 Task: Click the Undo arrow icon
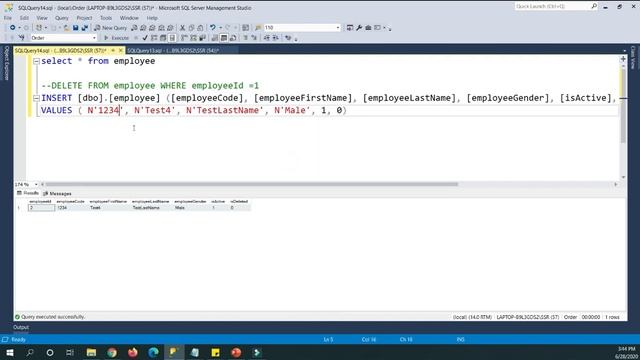point(212,28)
